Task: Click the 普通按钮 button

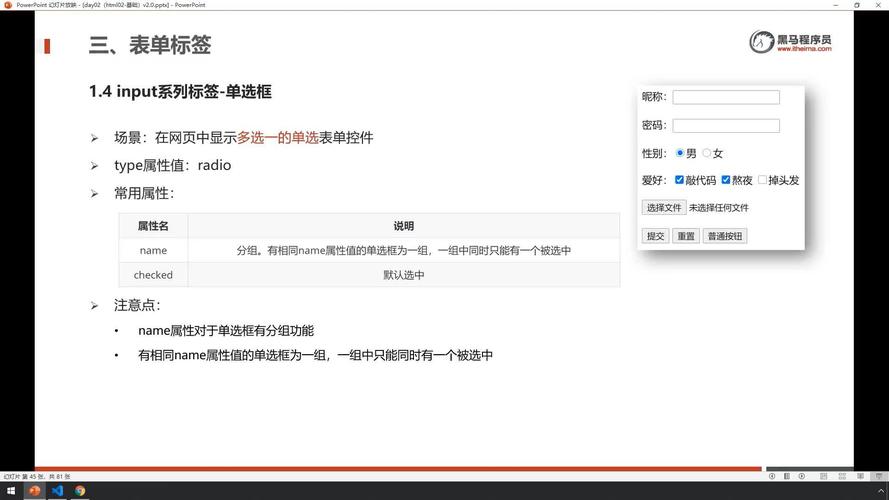Action: click(x=725, y=236)
